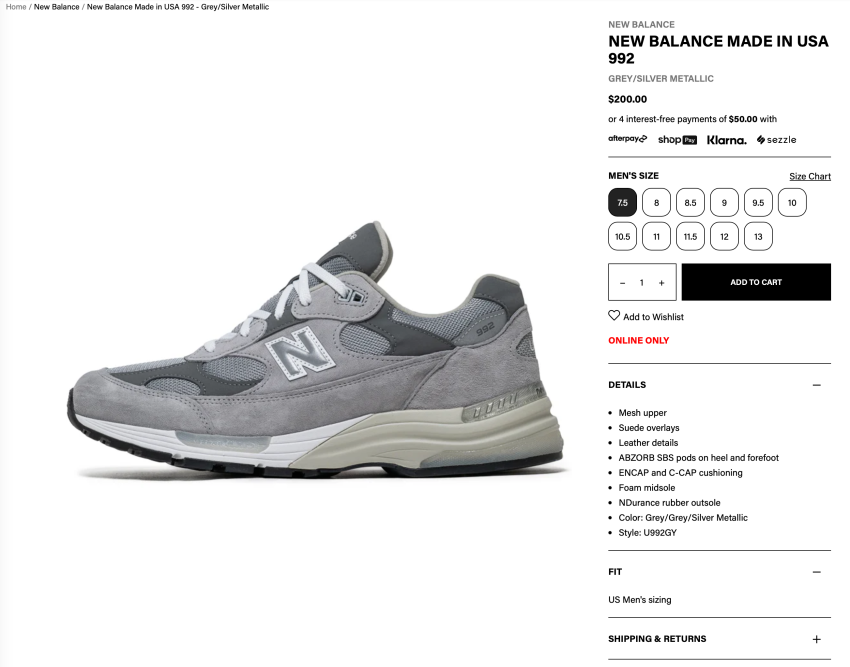
Task: Choose size 13 option
Action: tap(758, 236)
